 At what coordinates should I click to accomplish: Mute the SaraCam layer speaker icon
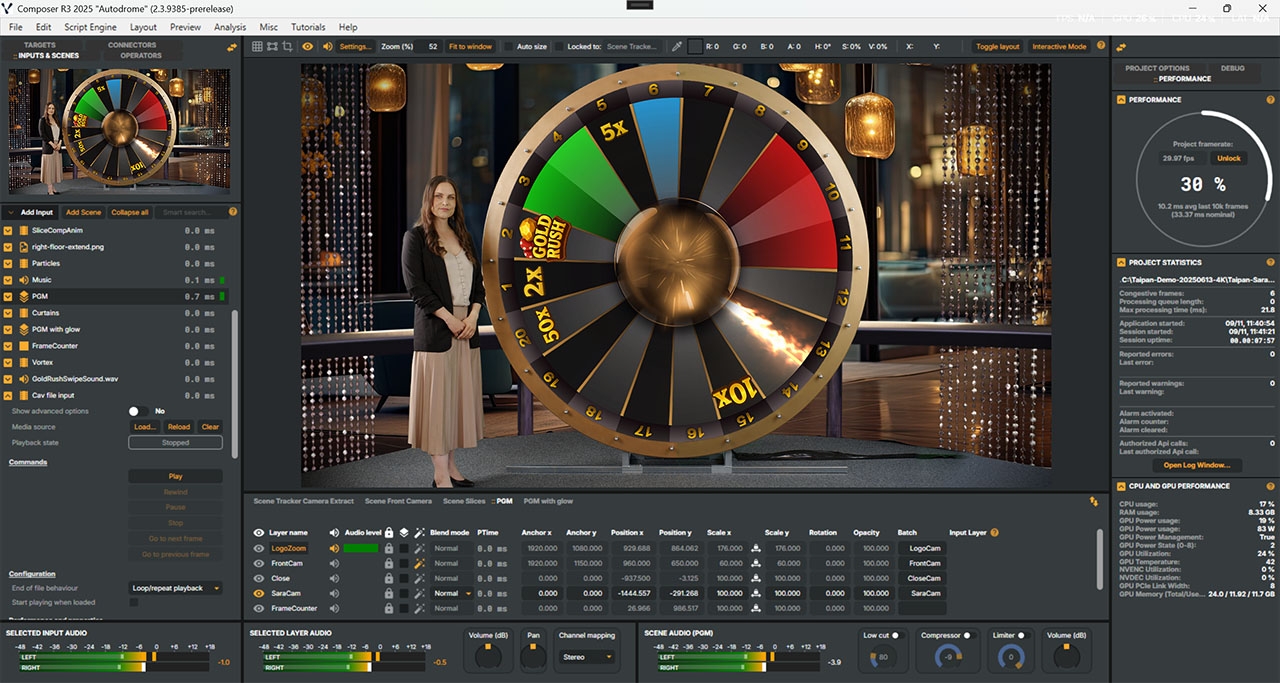coord(334,593)
